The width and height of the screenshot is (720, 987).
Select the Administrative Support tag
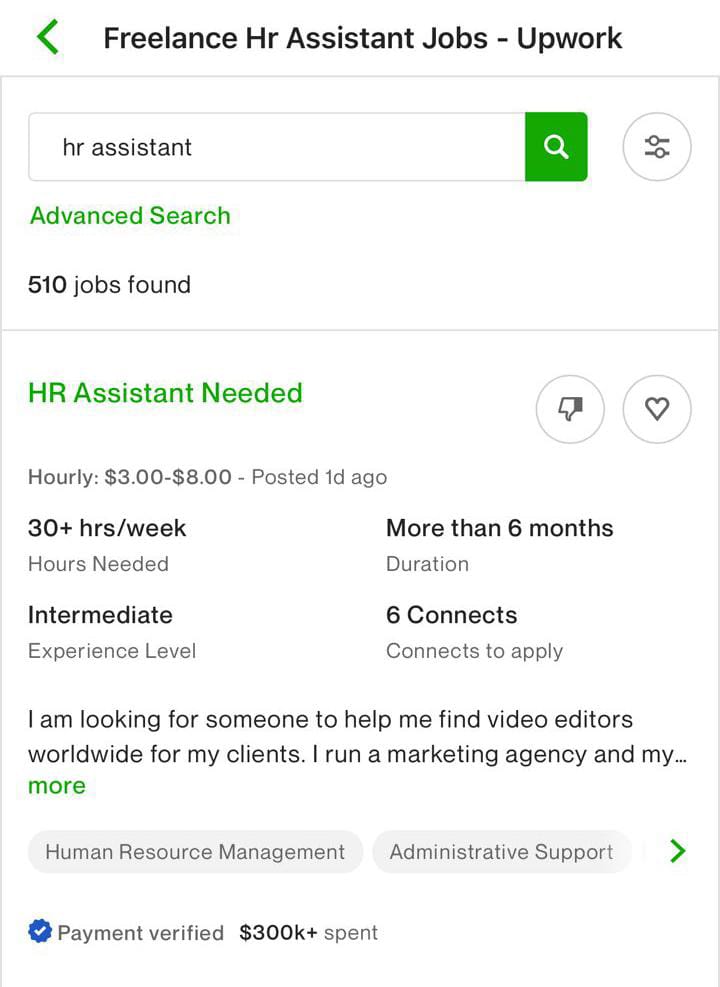(501, 852)
